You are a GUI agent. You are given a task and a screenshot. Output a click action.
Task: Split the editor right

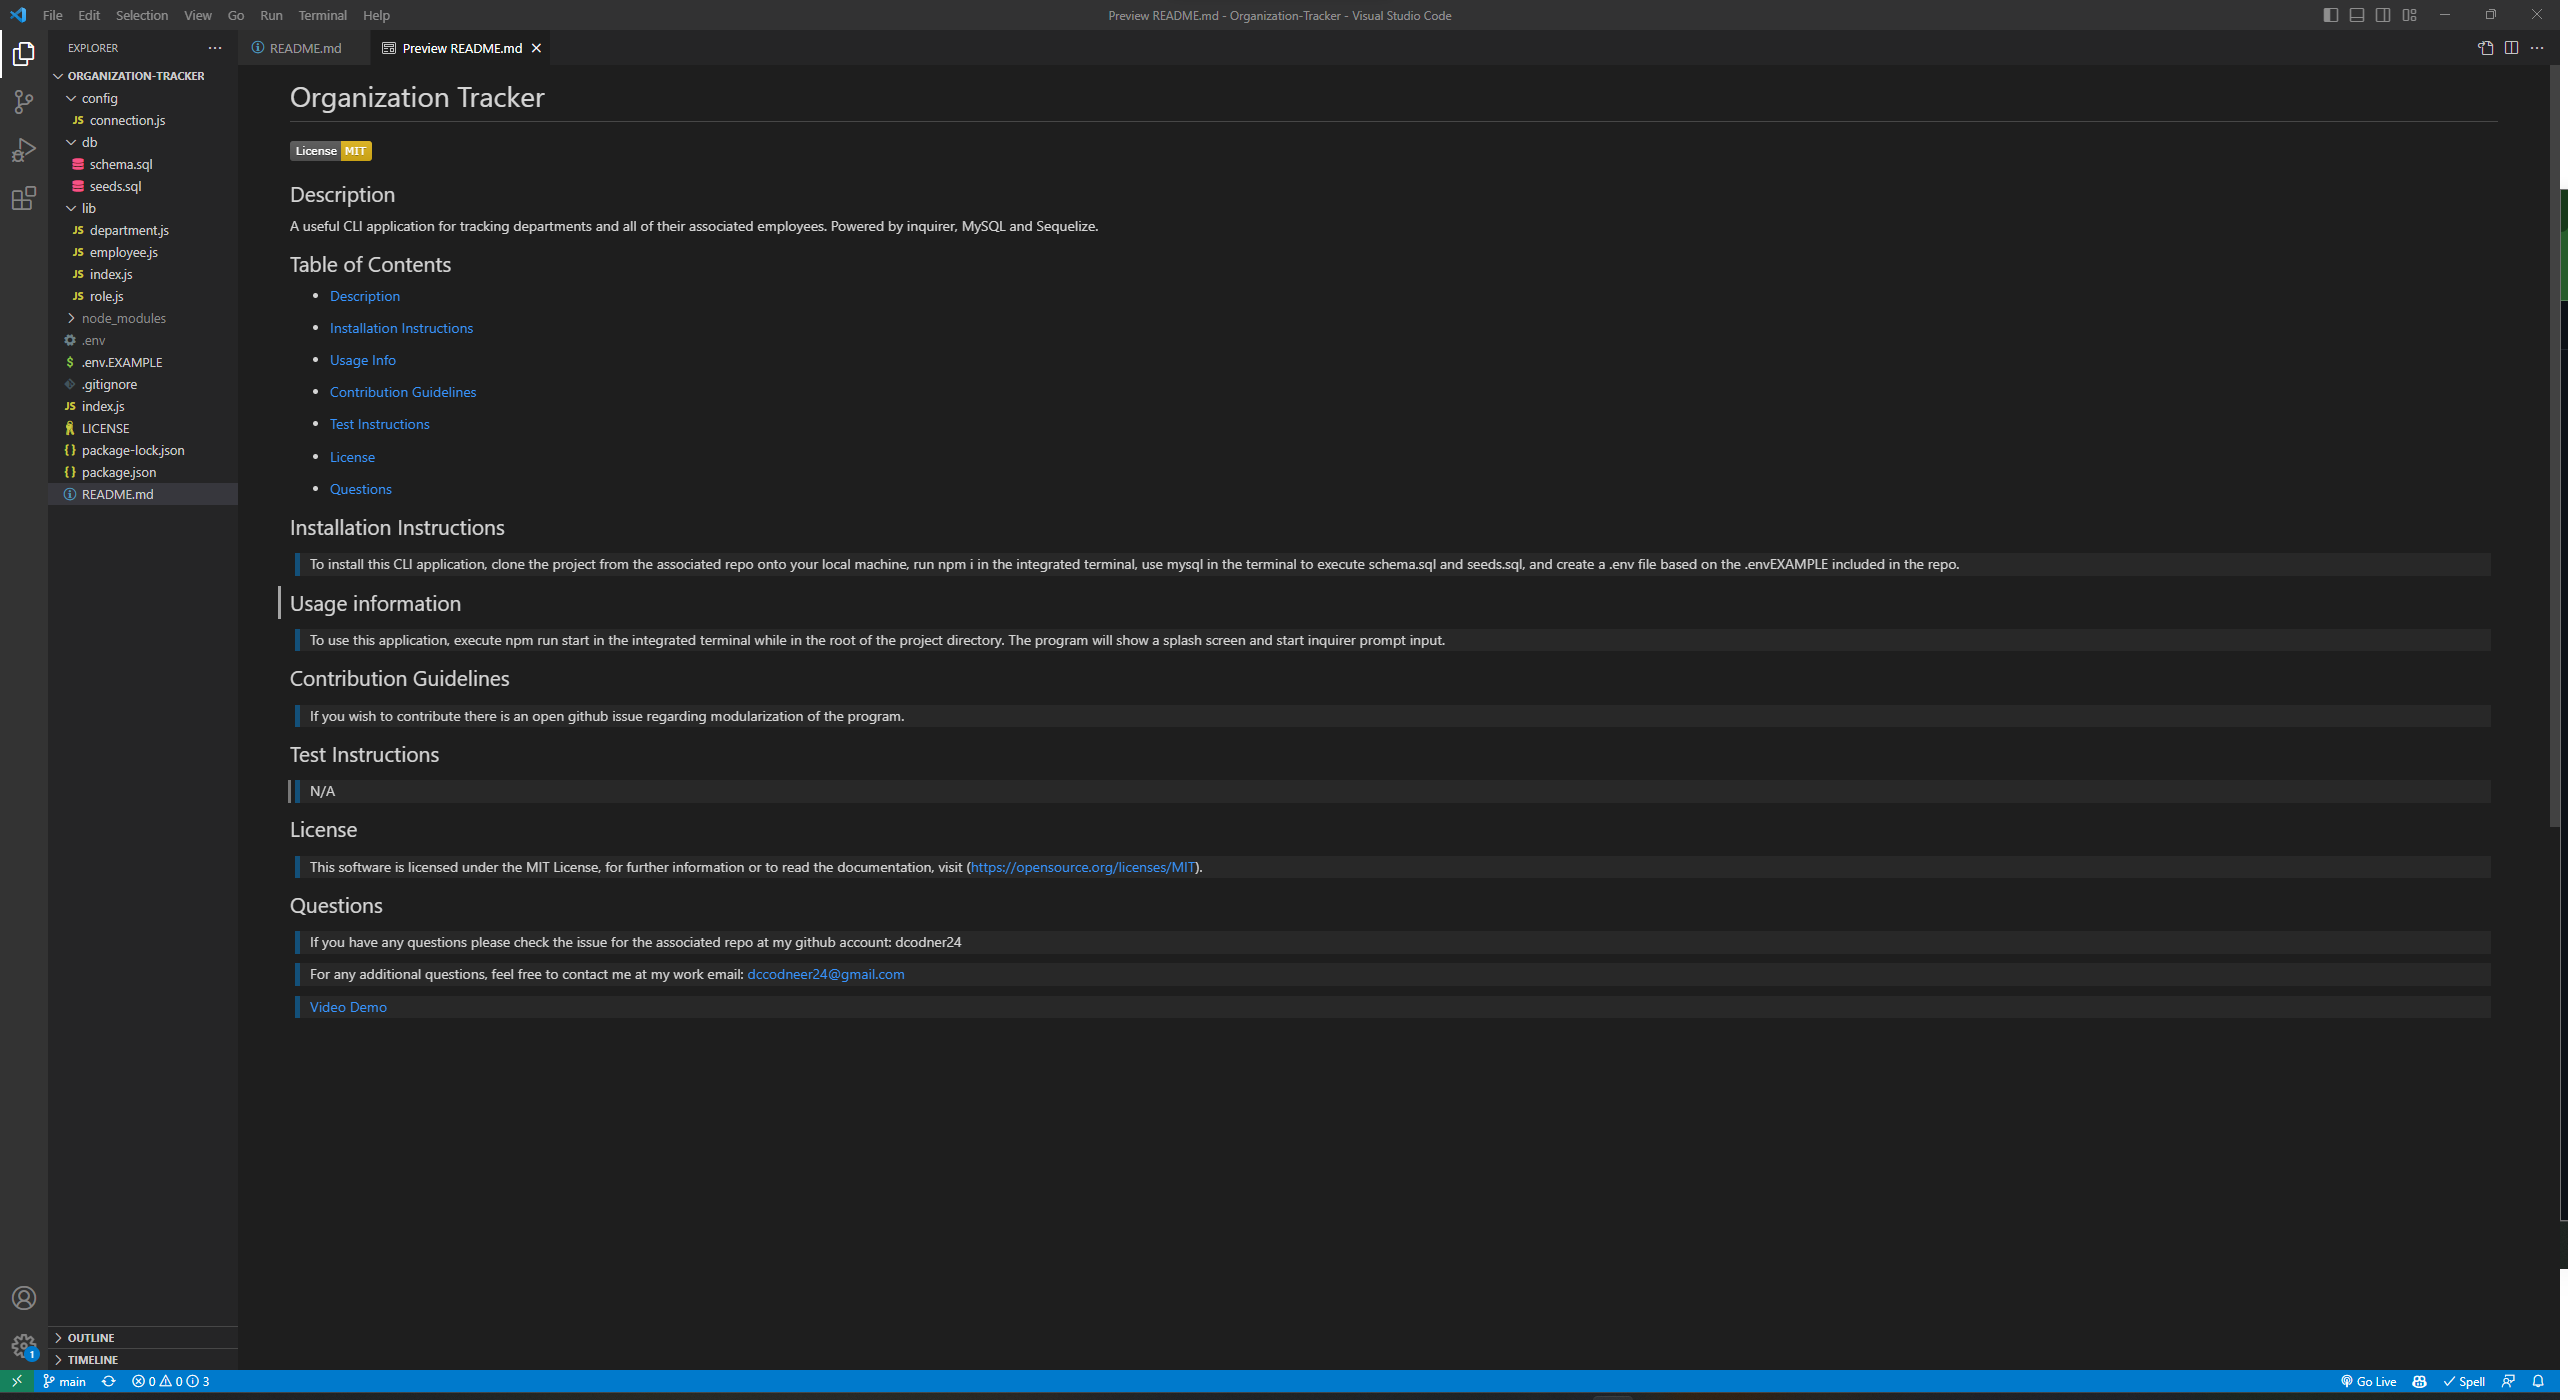pyautogui.click(x=2511, y=48)
